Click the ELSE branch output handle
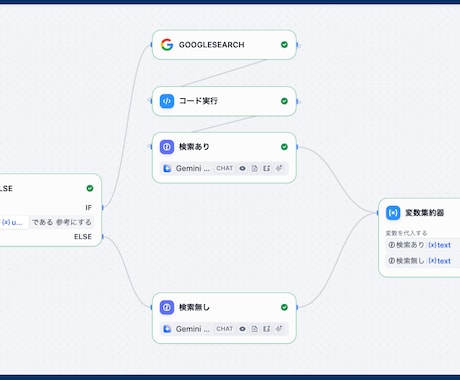Viewport: 460px width, 380px height. (x=103, y=237)
